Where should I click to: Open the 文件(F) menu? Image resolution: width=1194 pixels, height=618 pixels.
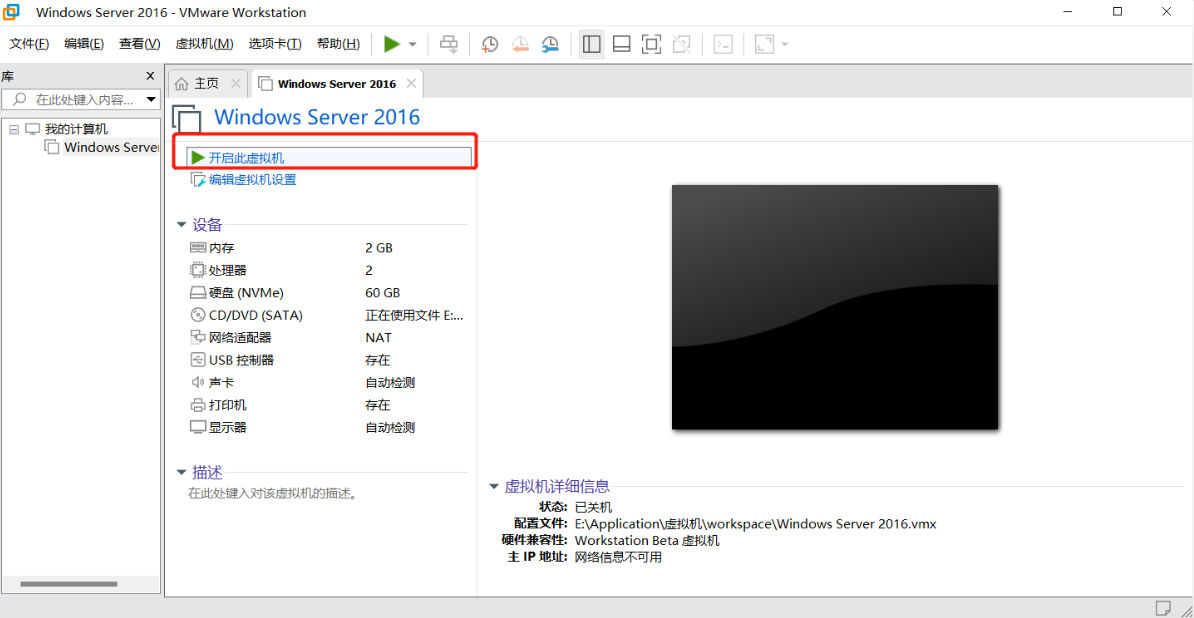29,44
